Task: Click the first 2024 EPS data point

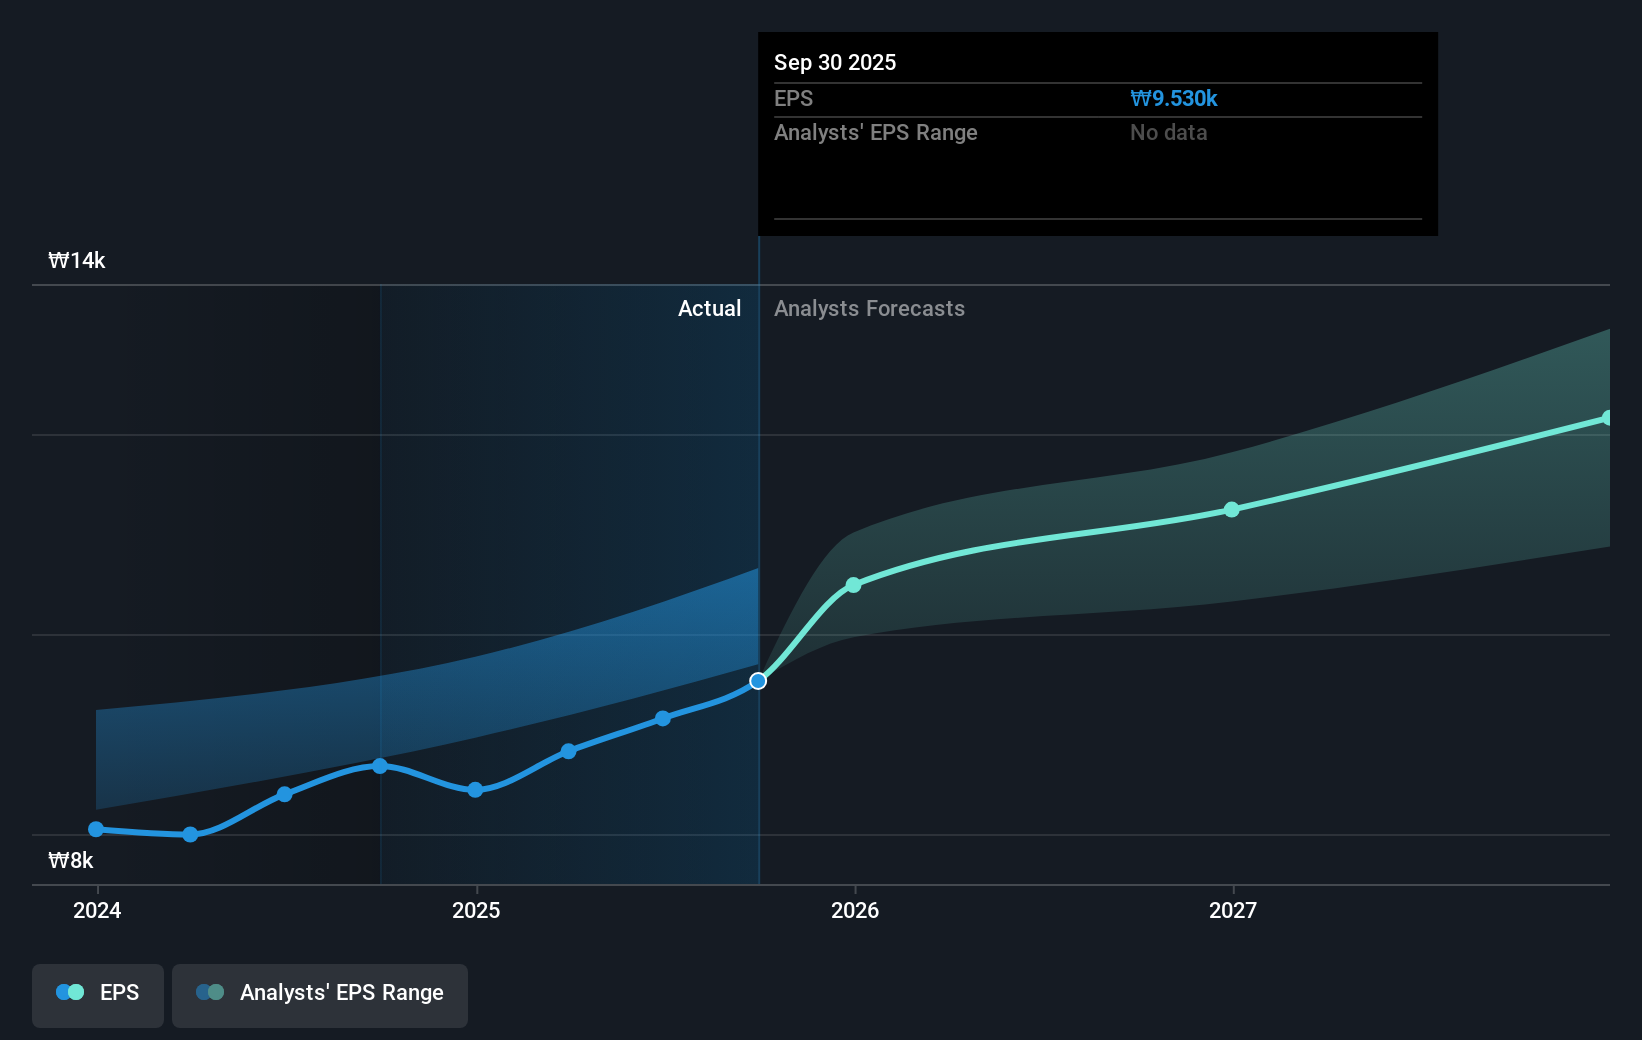Action: click(x=95, y=828)
